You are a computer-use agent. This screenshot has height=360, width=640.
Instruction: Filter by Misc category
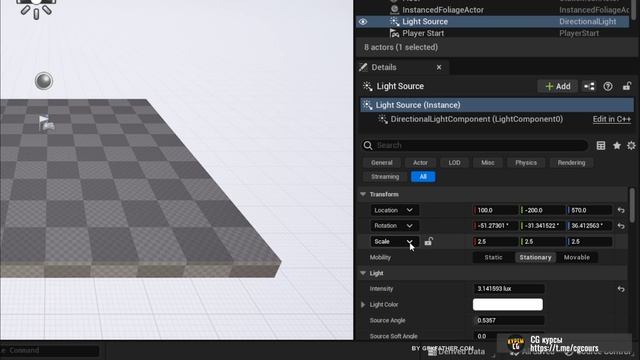(x=488, y=162)
